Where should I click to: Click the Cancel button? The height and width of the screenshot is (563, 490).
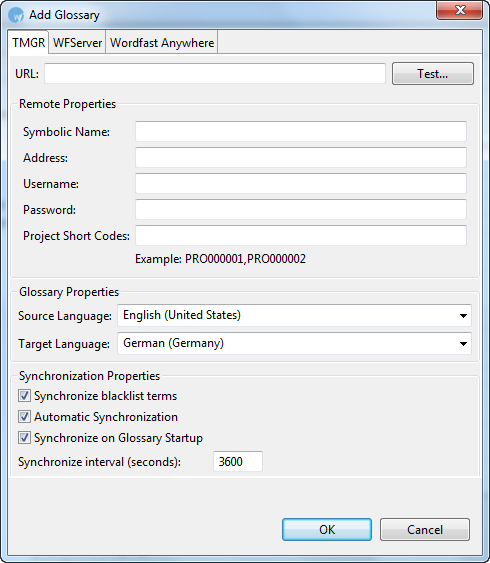[x=425, y=530]
